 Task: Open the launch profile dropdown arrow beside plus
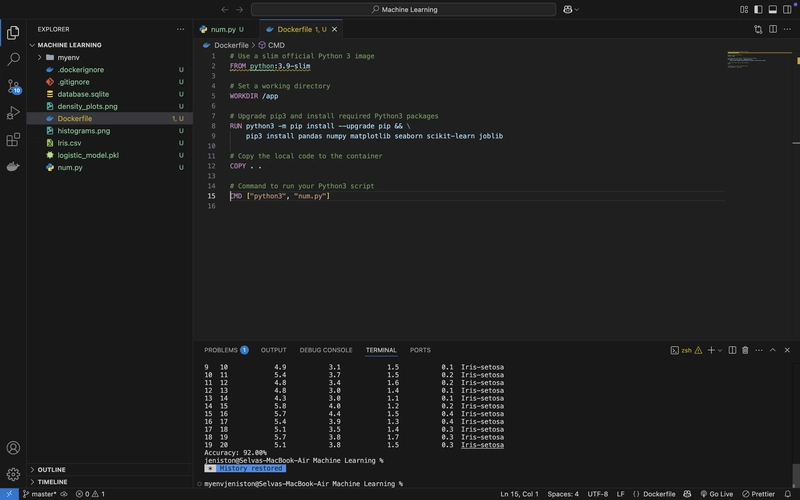point(720,351)
